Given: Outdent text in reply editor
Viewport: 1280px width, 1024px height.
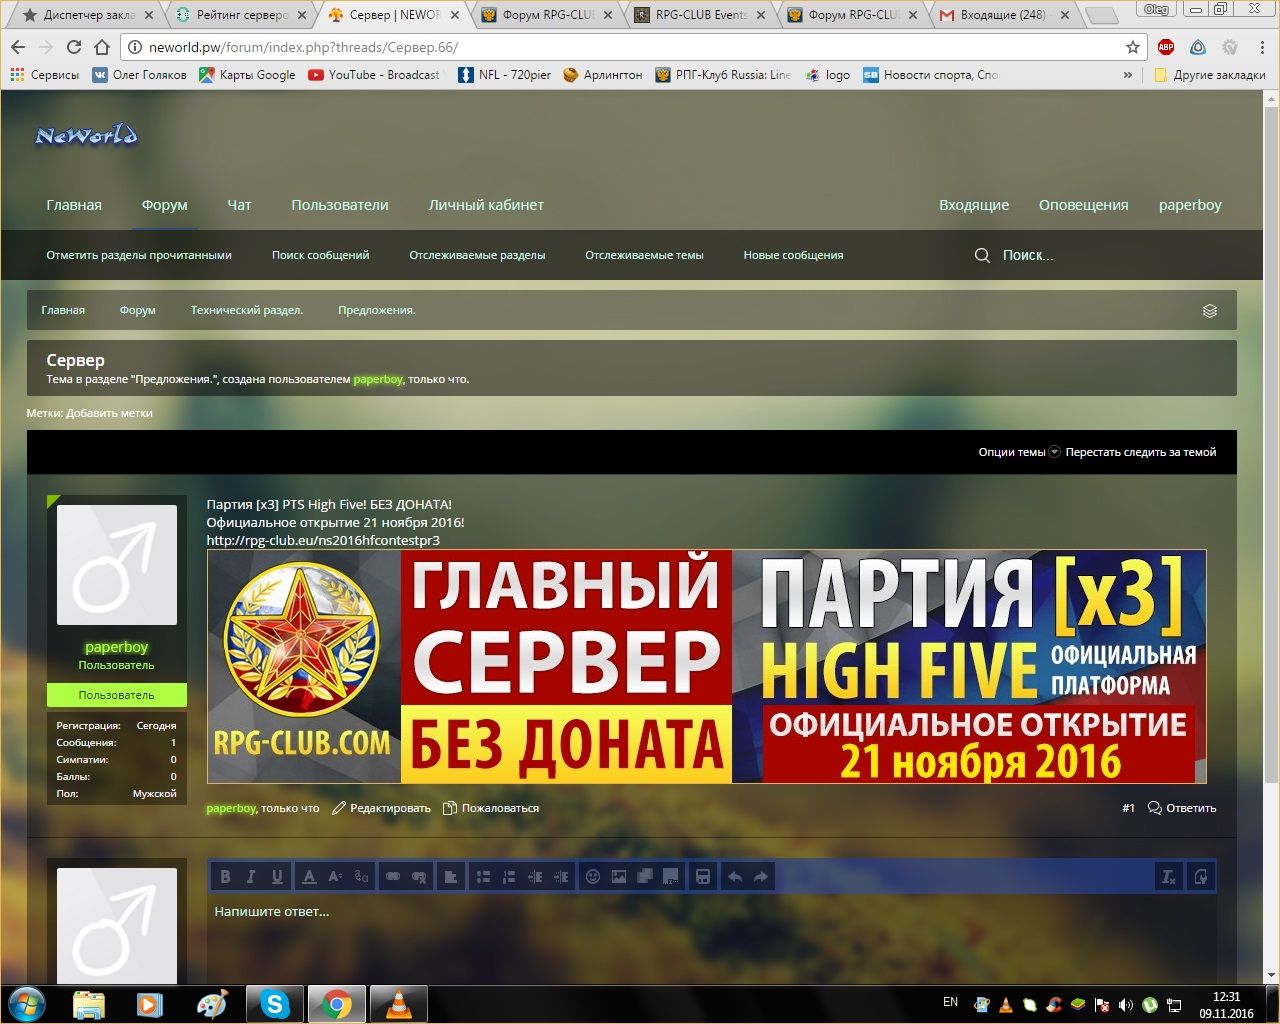Looking at the screenshot, I should pos(535,877).
